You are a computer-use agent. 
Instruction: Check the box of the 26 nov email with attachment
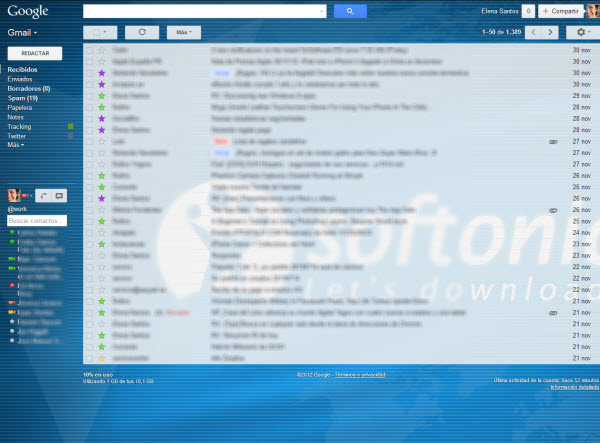(x=90, y=210)
